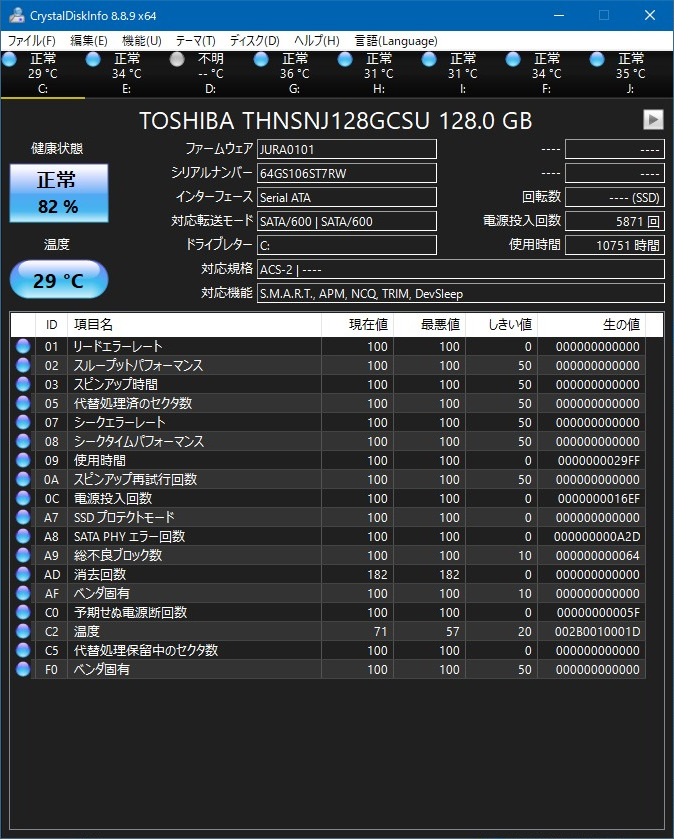Click the 生の値 column header
Screen dimensions: 674x839
[620, 325]
